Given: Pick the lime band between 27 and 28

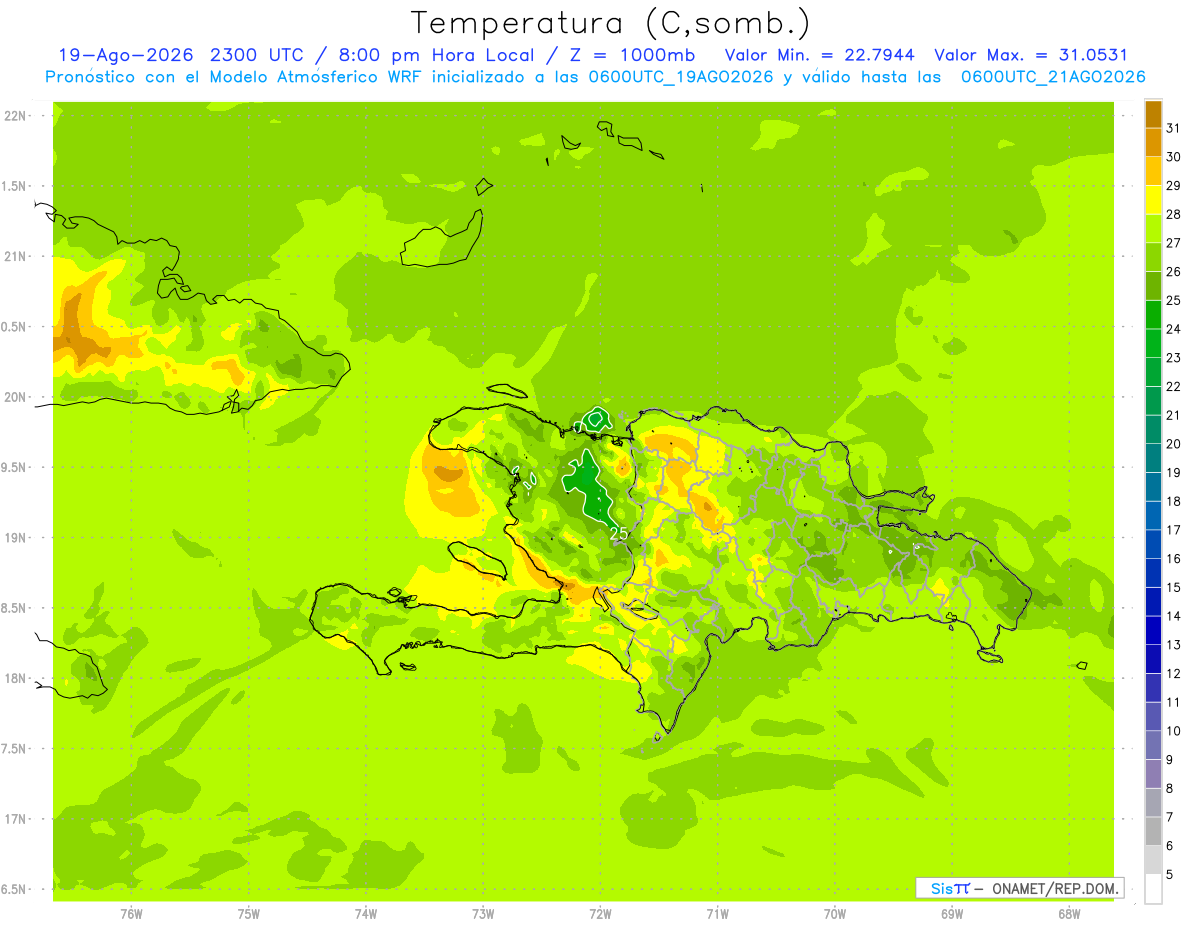Looking at the screenshot, I should (x=1153, y=229).
